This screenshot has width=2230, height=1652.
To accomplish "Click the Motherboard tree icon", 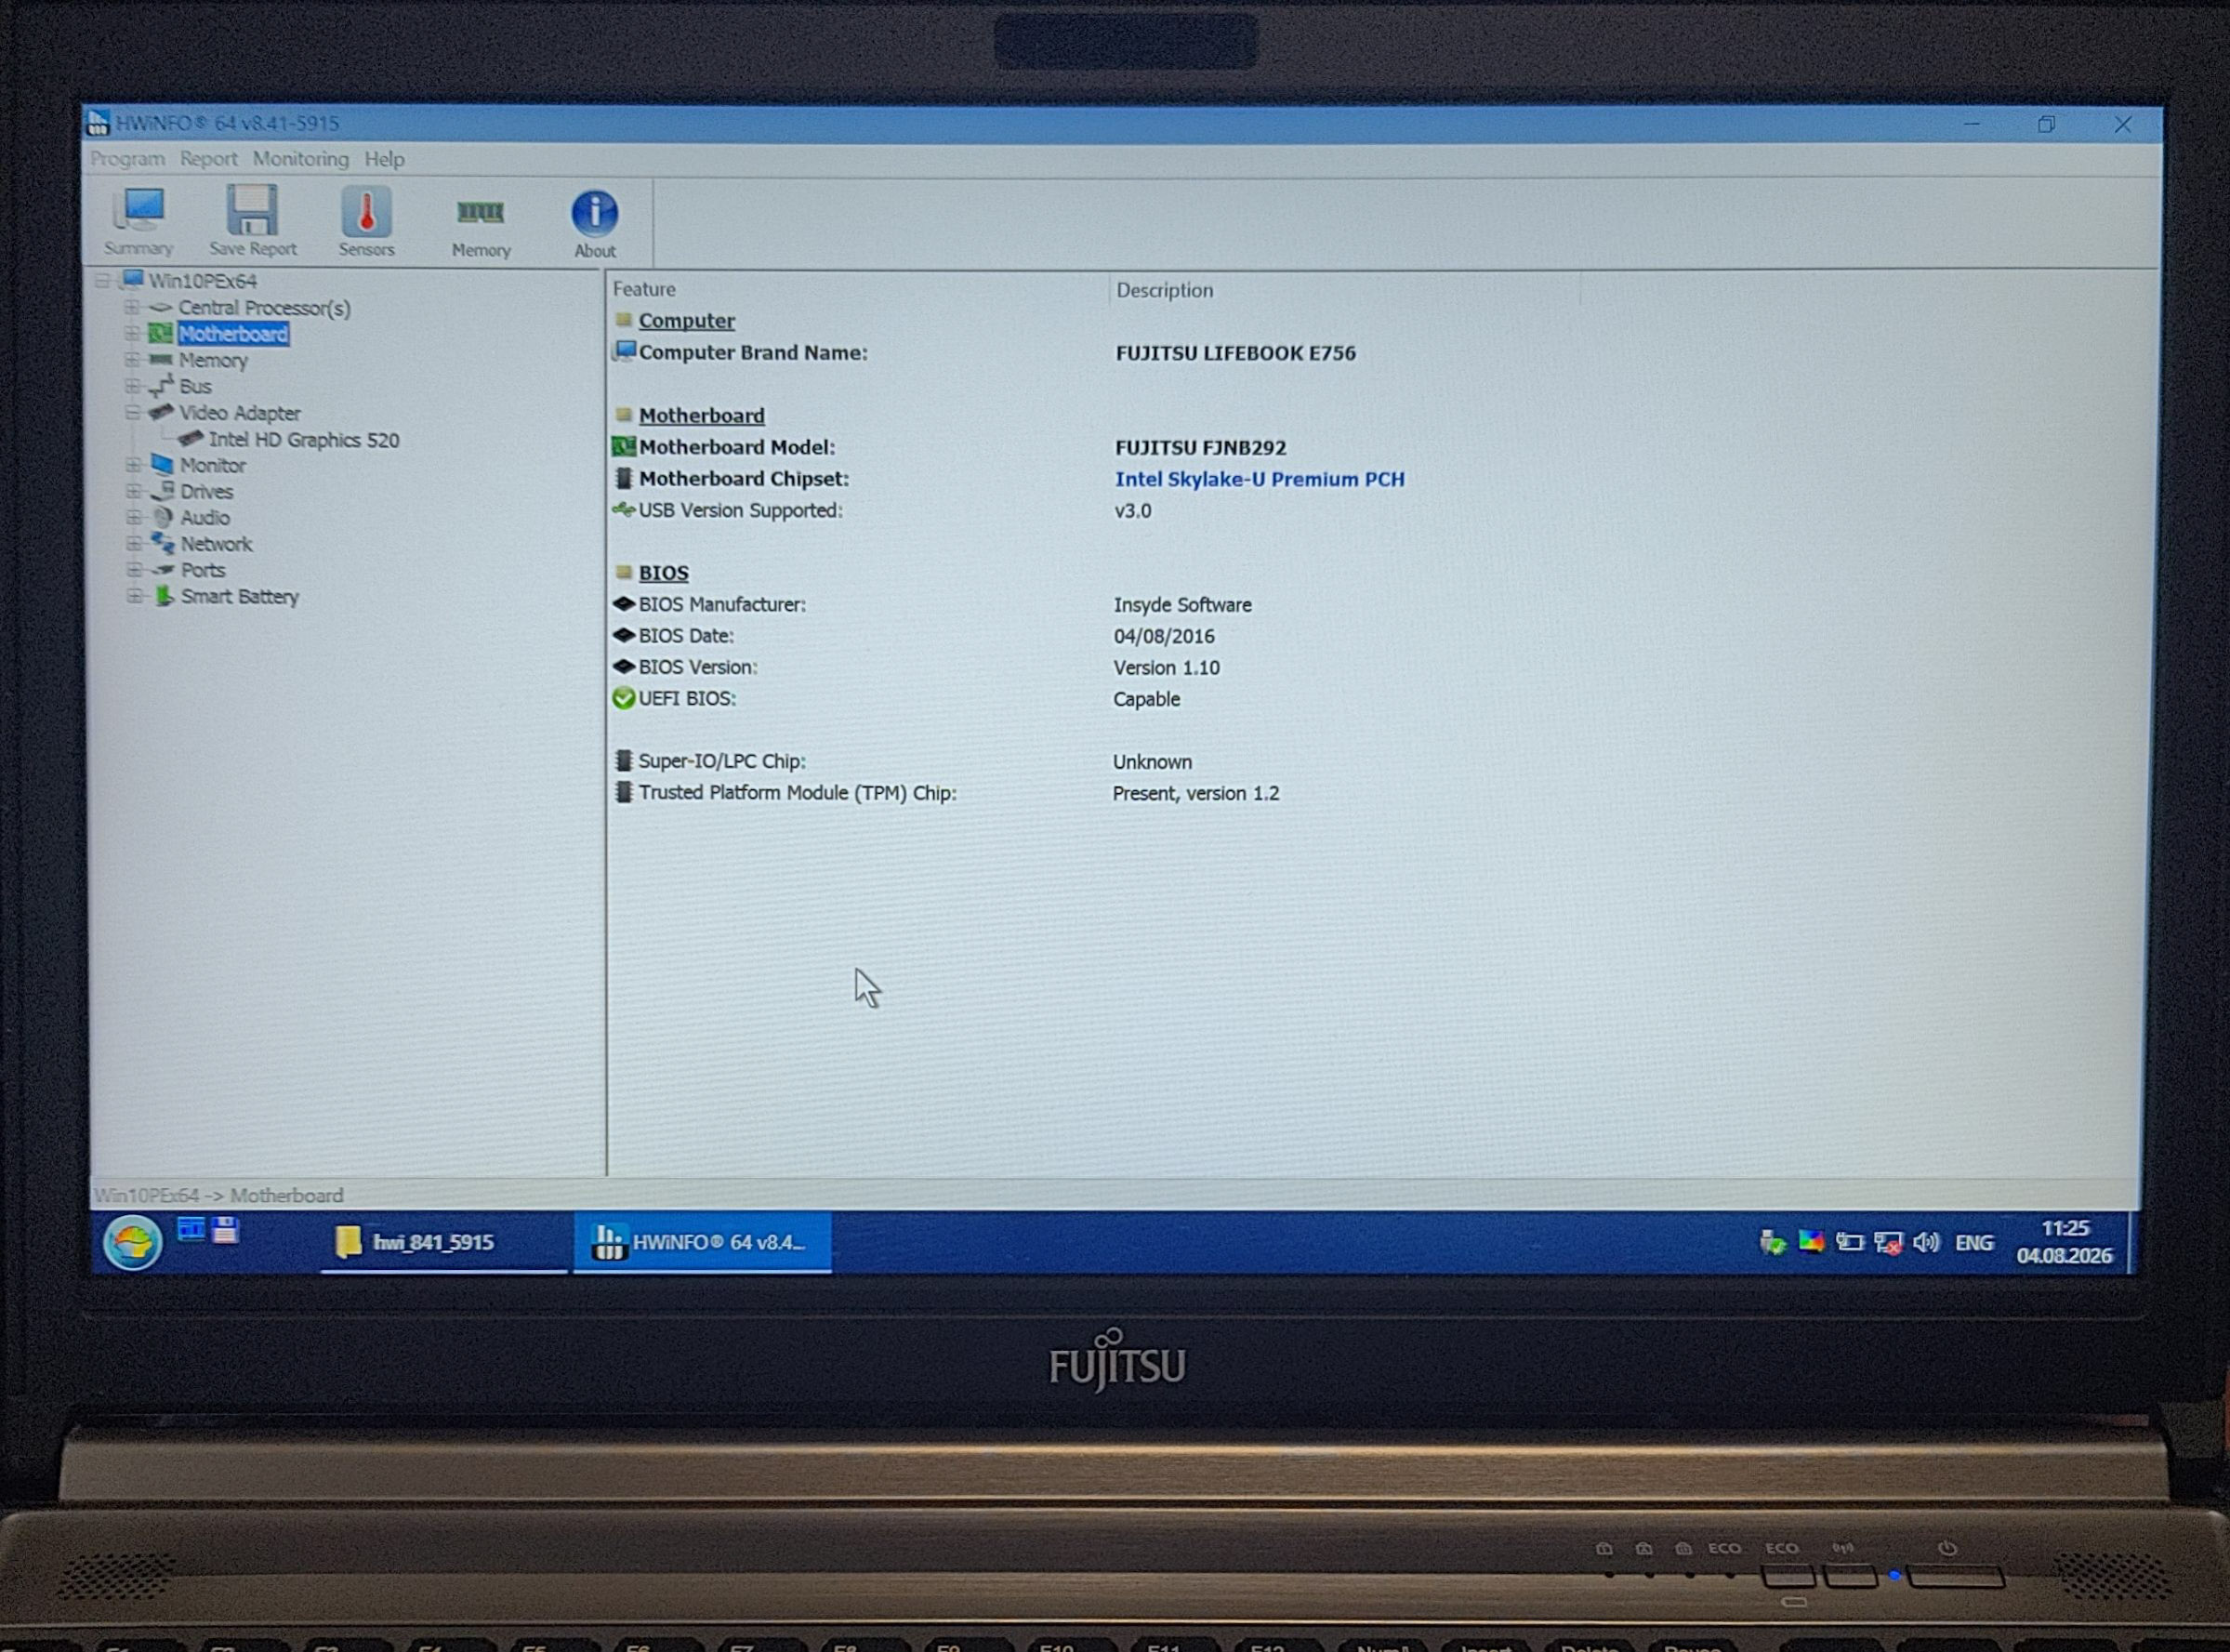I will point(160,333).
